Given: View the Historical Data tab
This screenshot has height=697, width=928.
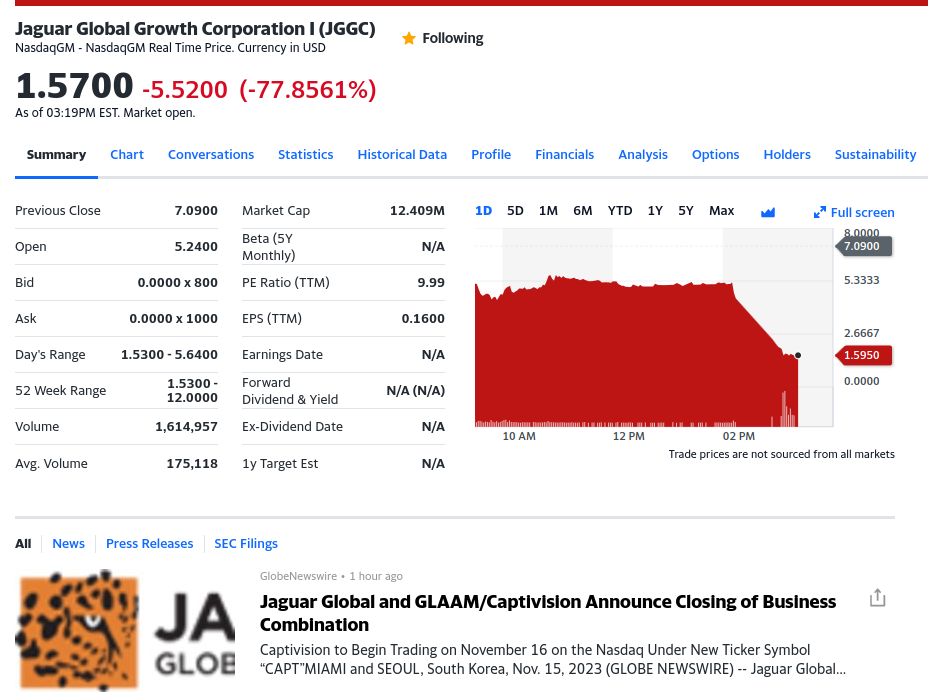Looking at the screenshot, I should coord(402,154).
